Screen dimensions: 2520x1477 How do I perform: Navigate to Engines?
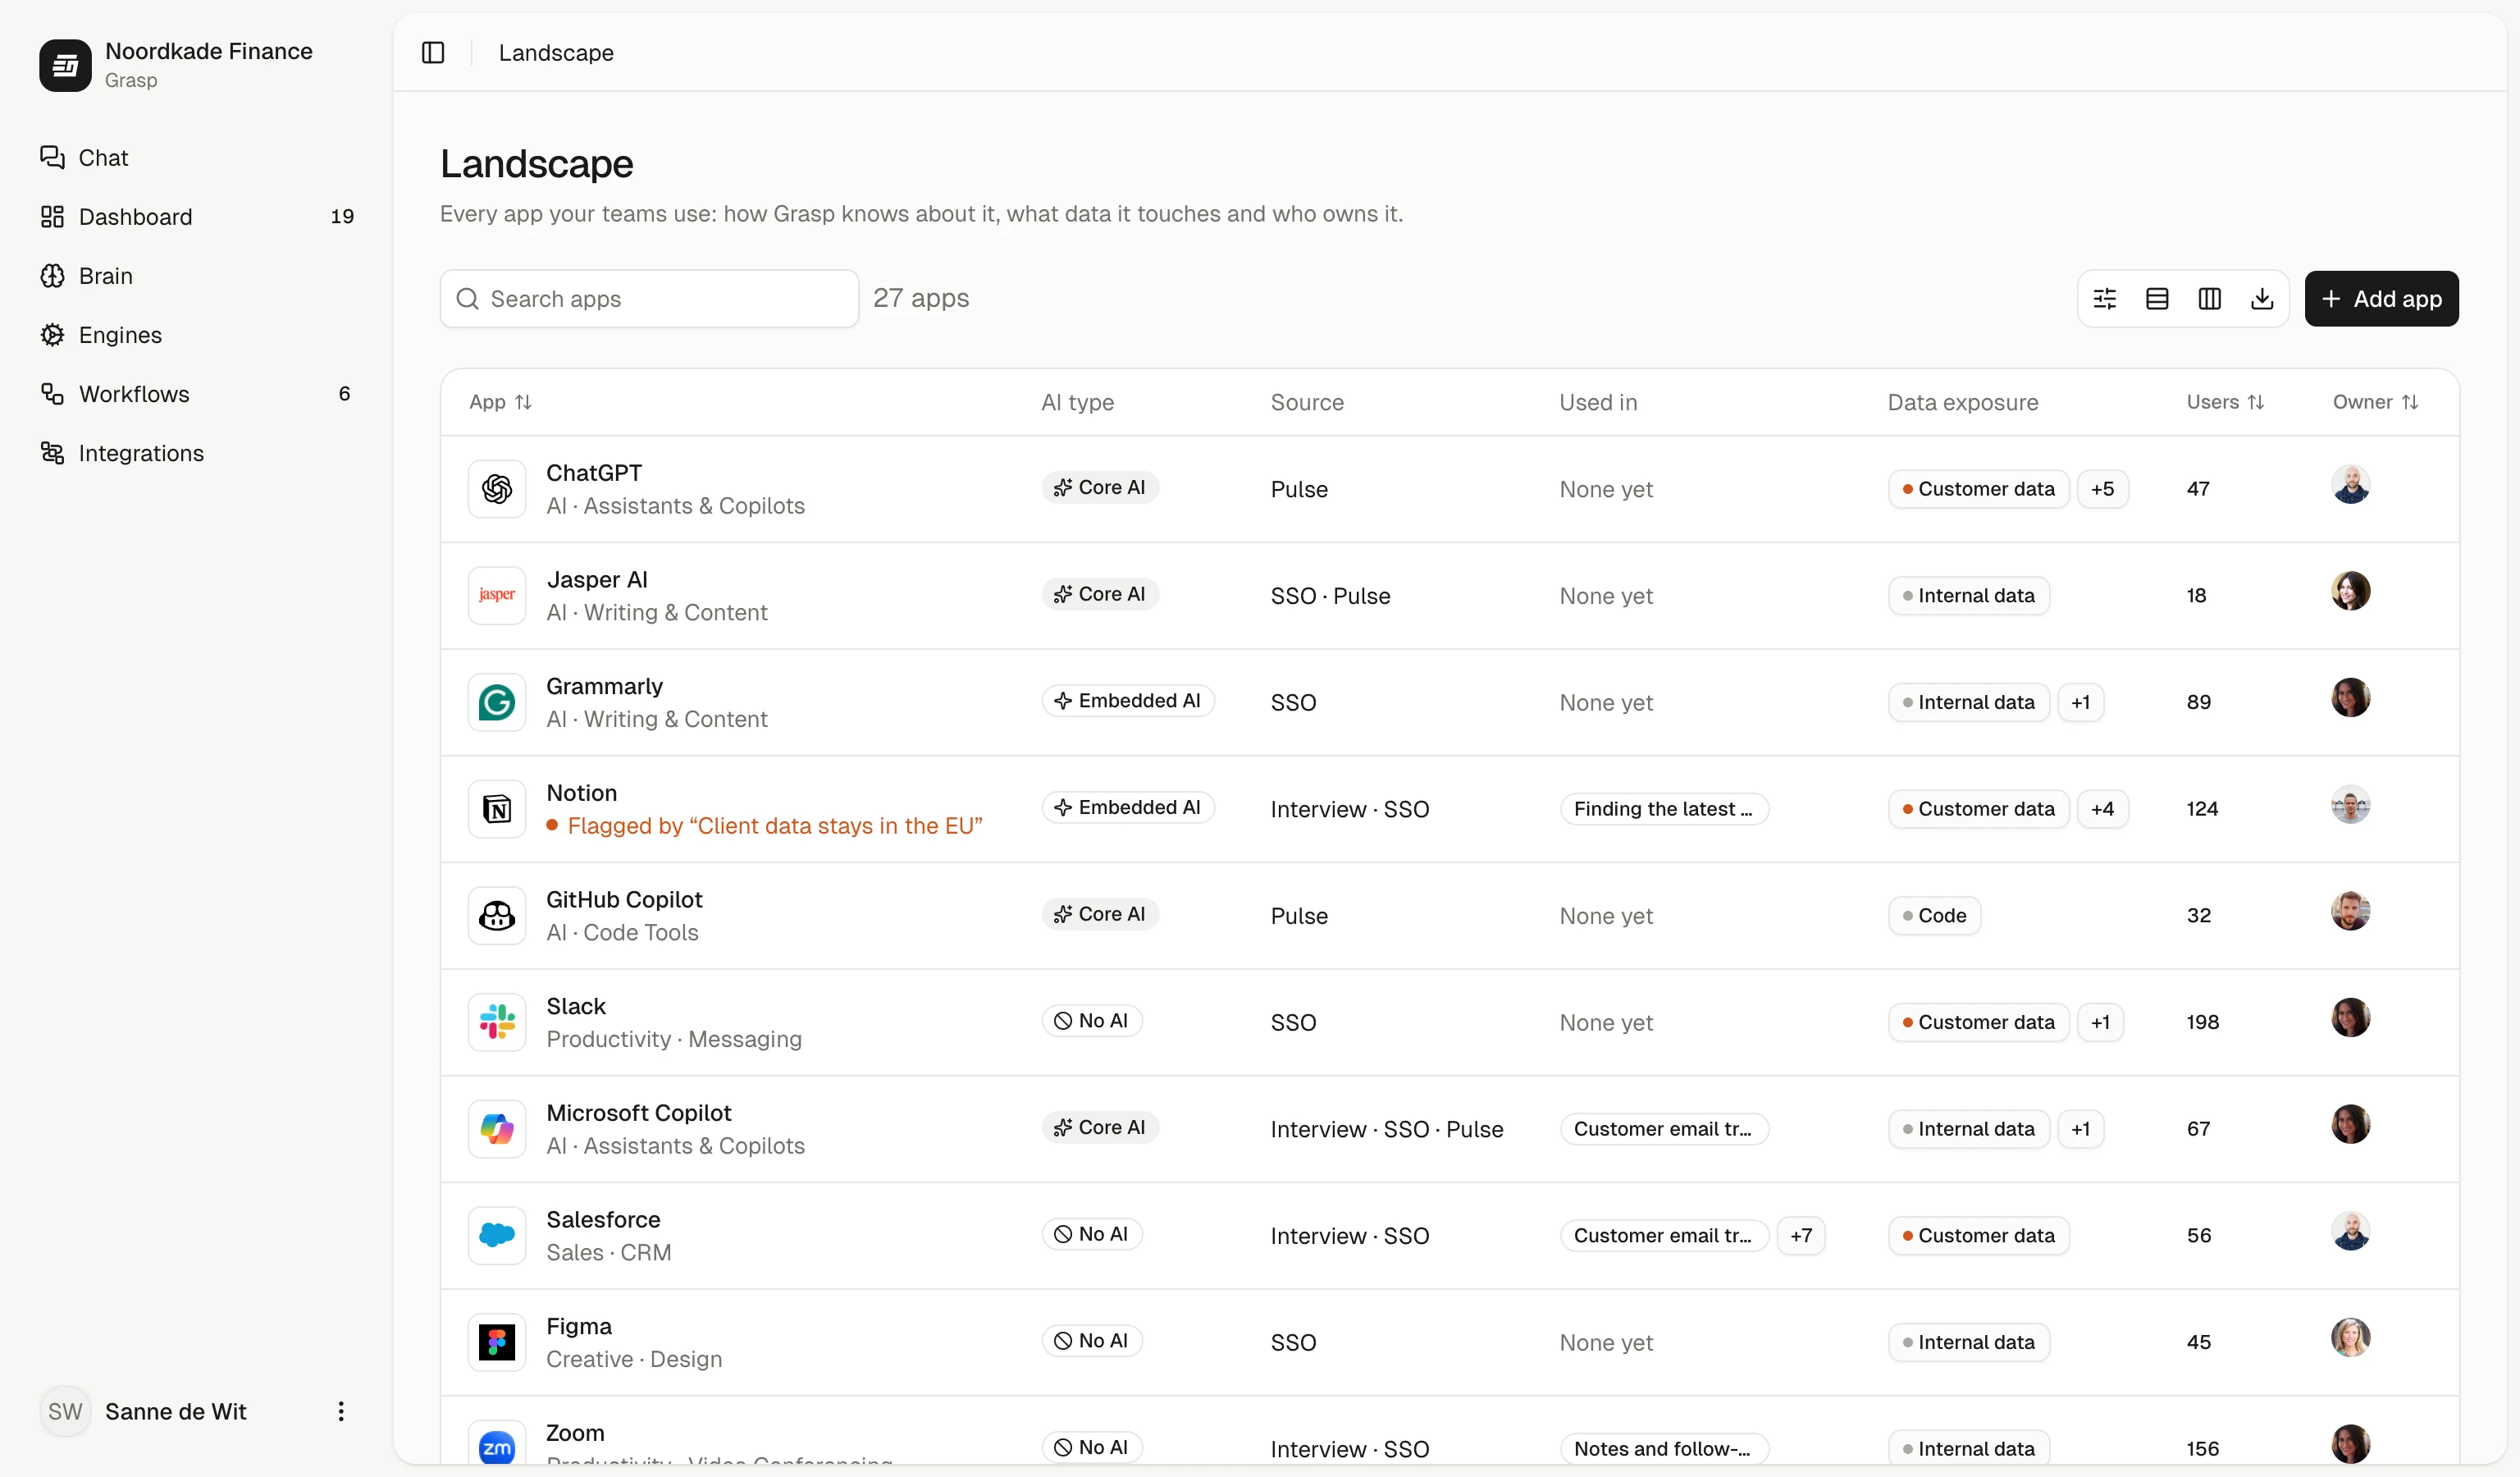(x=197, y=335)
